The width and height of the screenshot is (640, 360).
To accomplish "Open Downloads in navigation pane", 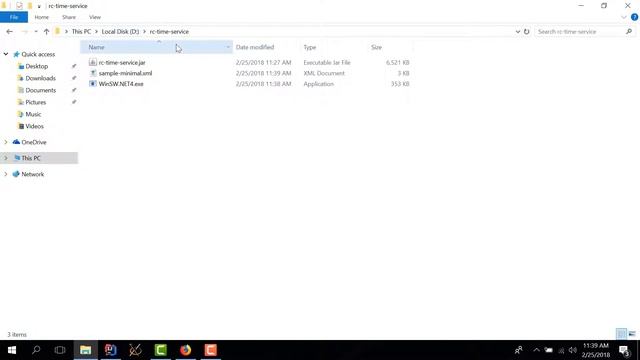I will click(x=40, y=78).
